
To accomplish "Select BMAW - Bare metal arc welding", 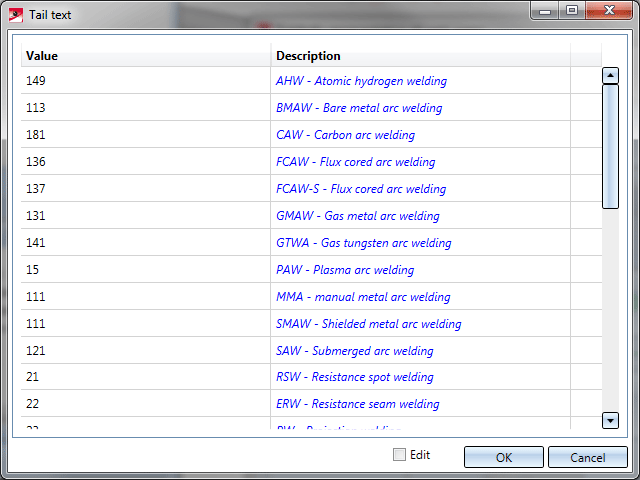I will tap(359, 108).
